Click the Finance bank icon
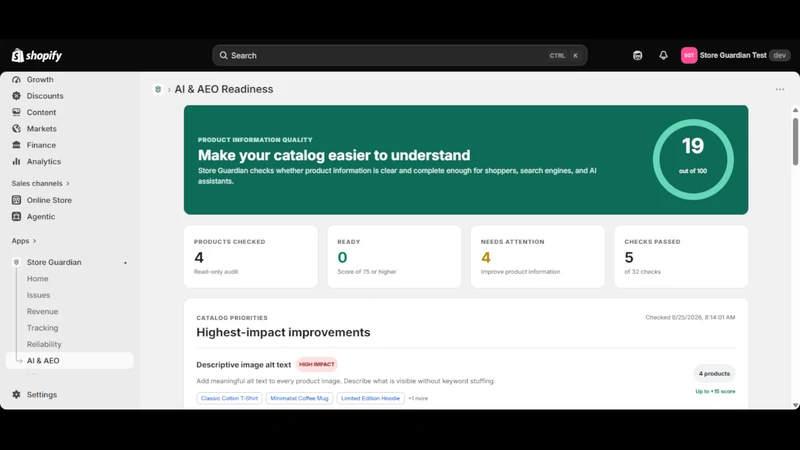Screen dimensions: 800x450 tap(16, 145)
